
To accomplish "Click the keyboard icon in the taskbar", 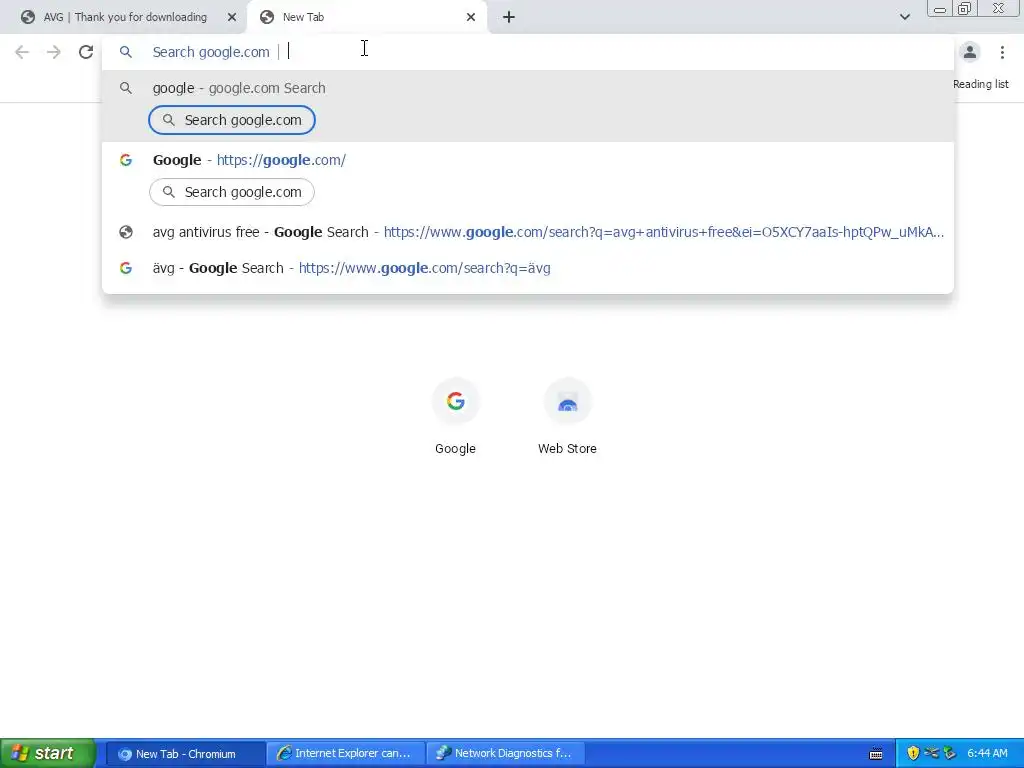I will 876,754.
